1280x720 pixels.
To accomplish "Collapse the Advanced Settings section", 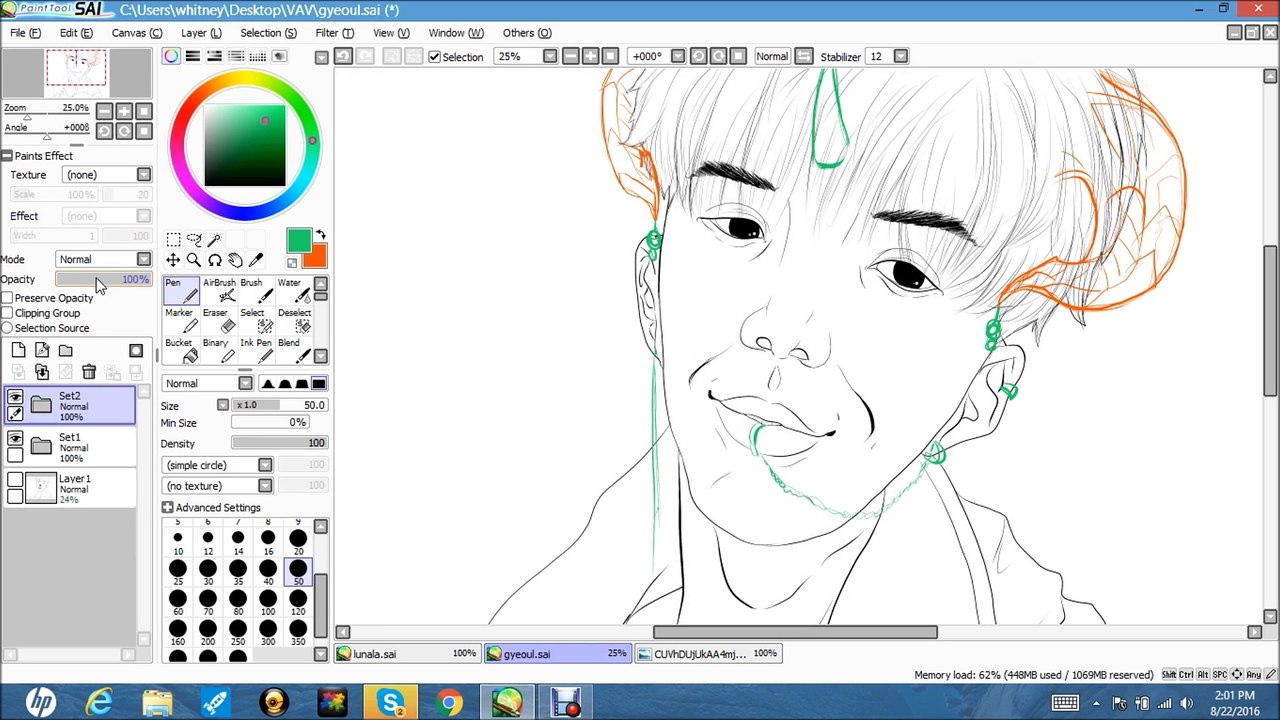I will [x=167, y=508].
